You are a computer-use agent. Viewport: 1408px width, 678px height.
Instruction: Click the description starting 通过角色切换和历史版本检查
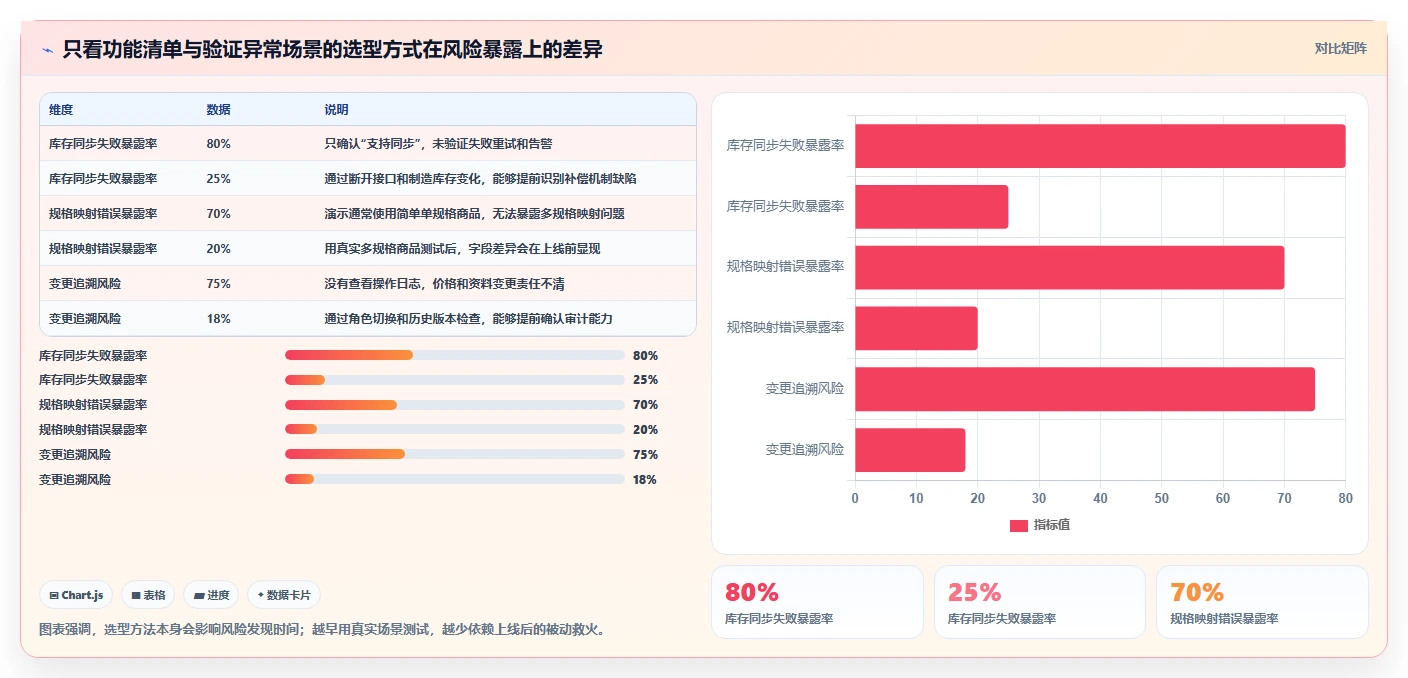tap(468, 319)
